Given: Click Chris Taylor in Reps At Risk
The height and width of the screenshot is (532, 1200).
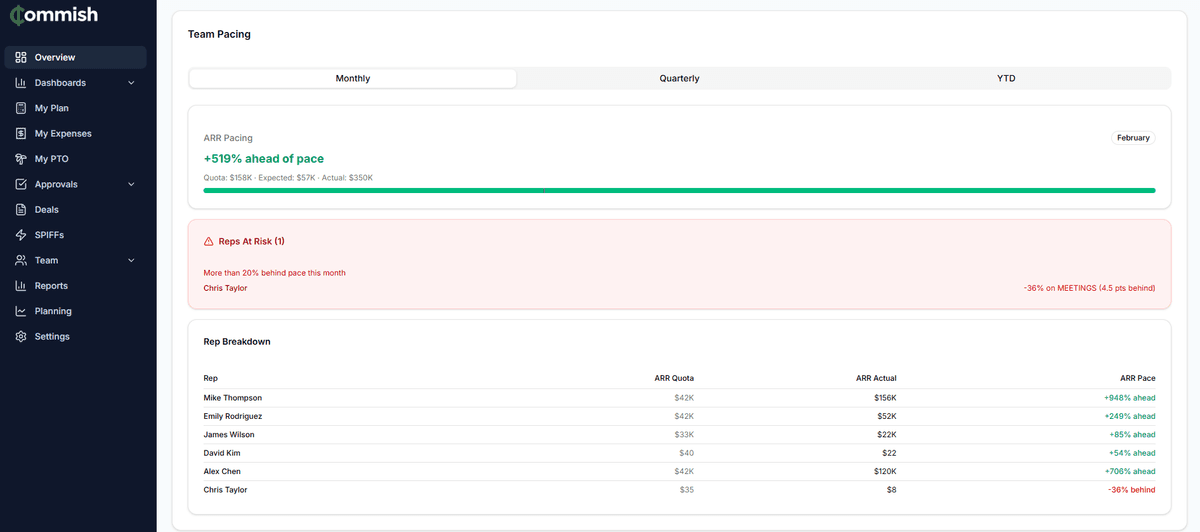Looking at the screenshot, I should [225, 288].
